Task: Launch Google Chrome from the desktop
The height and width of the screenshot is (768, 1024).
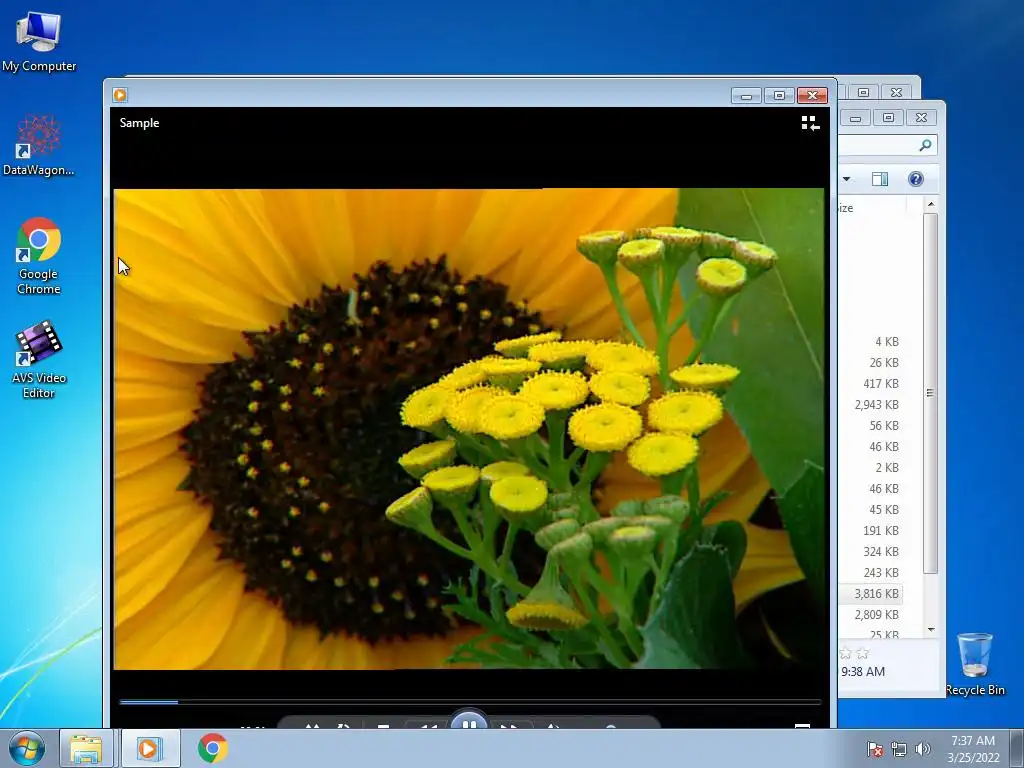Action: pos(39,256)
